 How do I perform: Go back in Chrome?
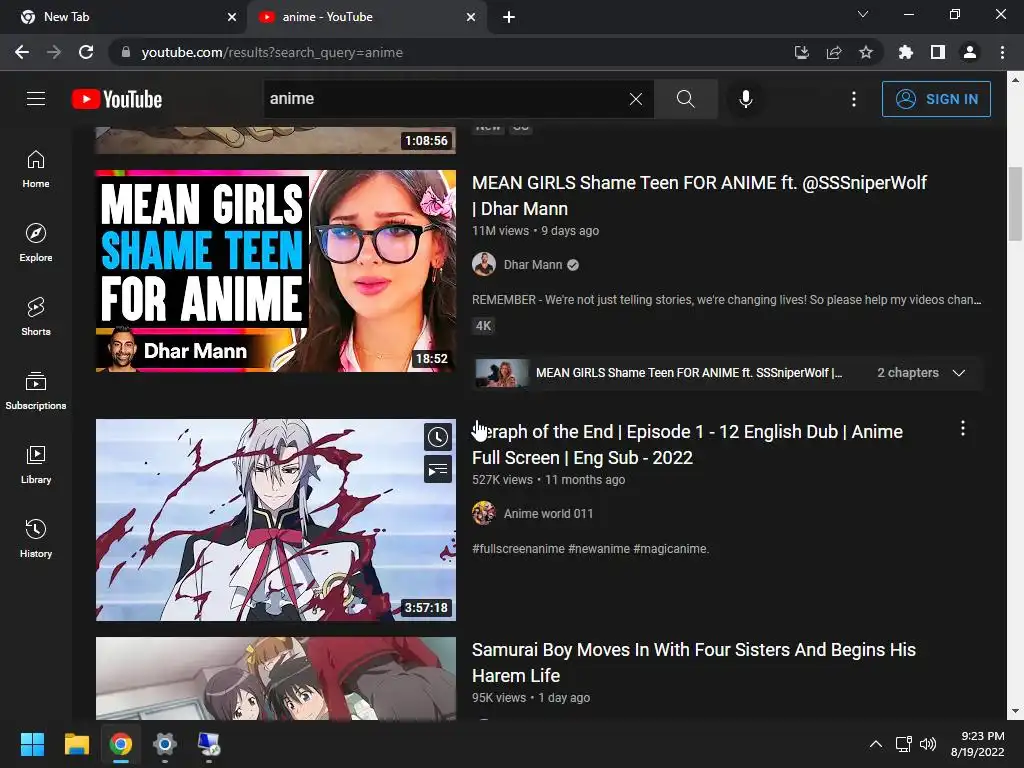22,52
